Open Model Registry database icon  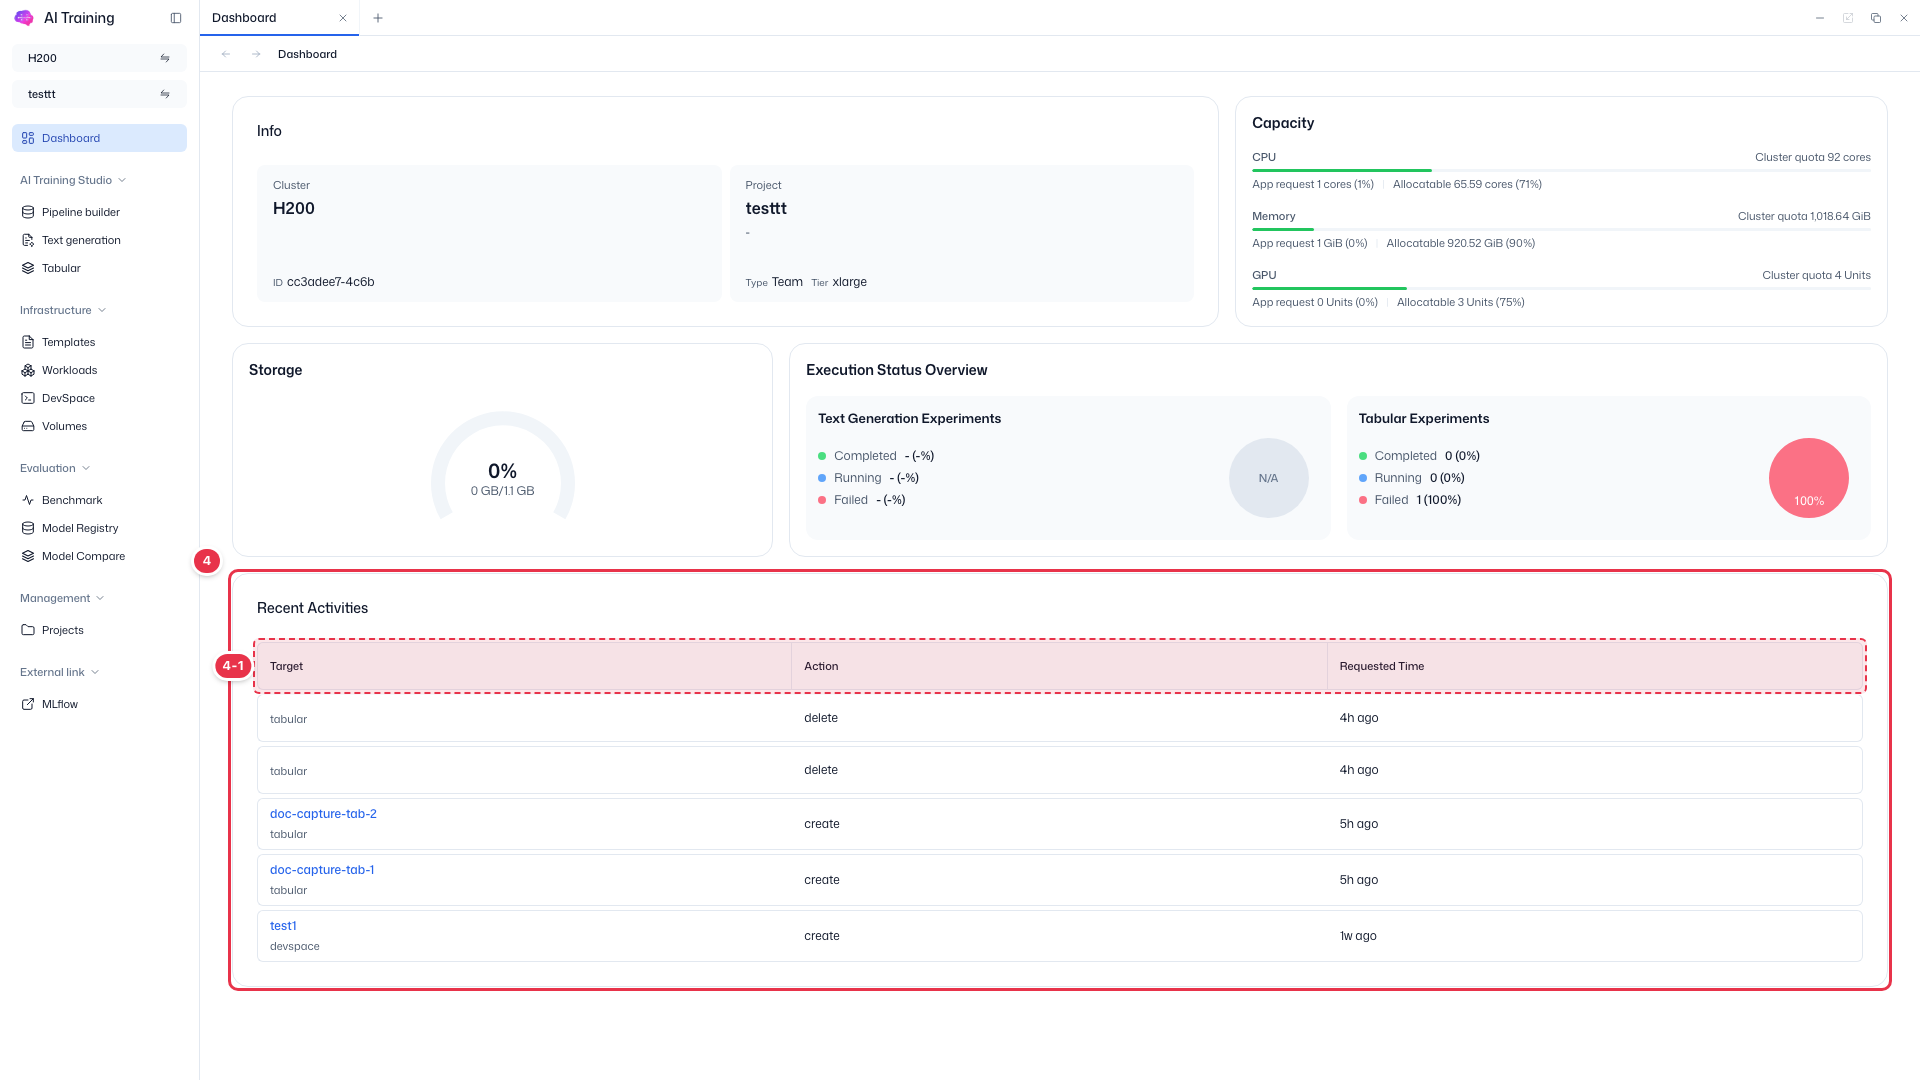[x=28, y=528]
